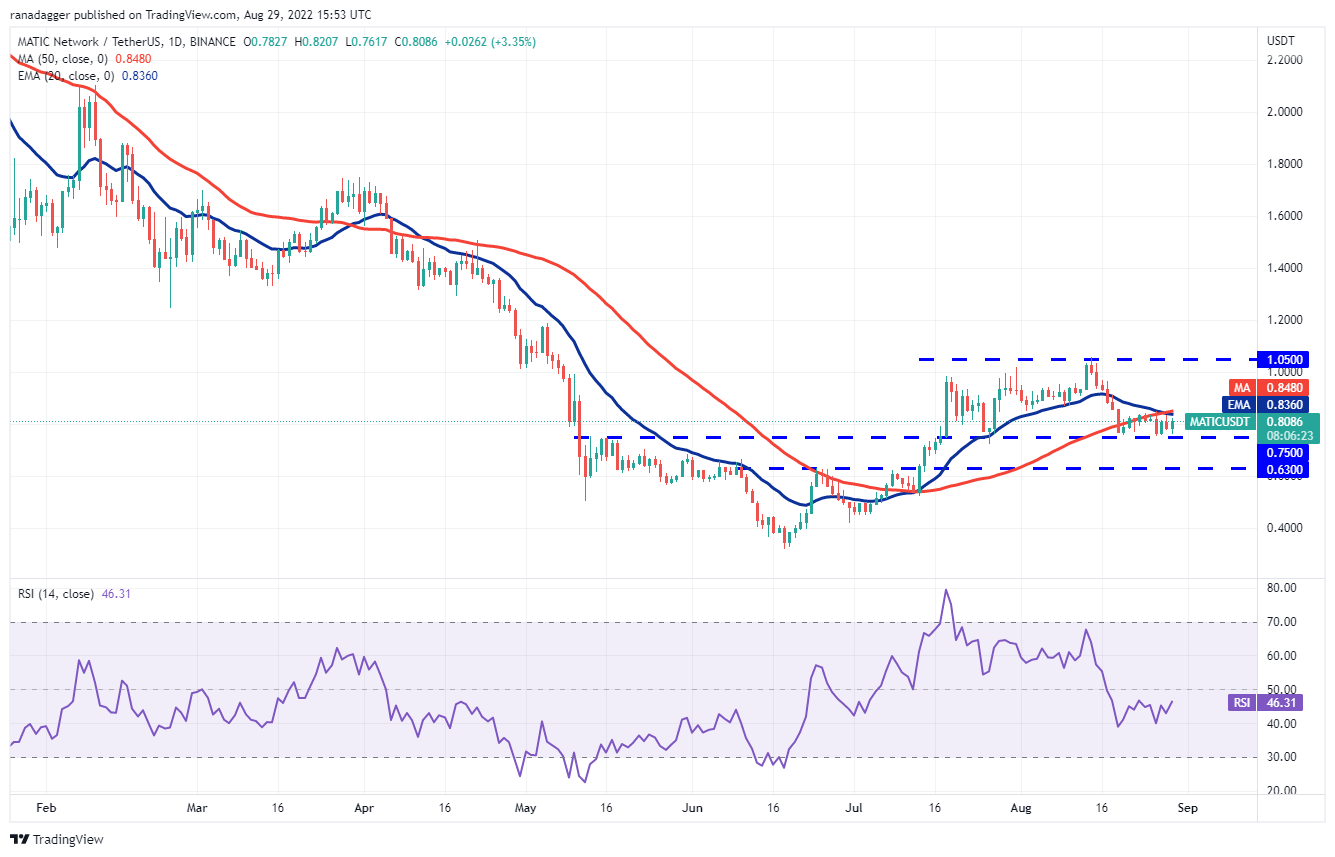
Task: Click the 30.00 level on RSI scale
Action: (x=1280, y=757)
